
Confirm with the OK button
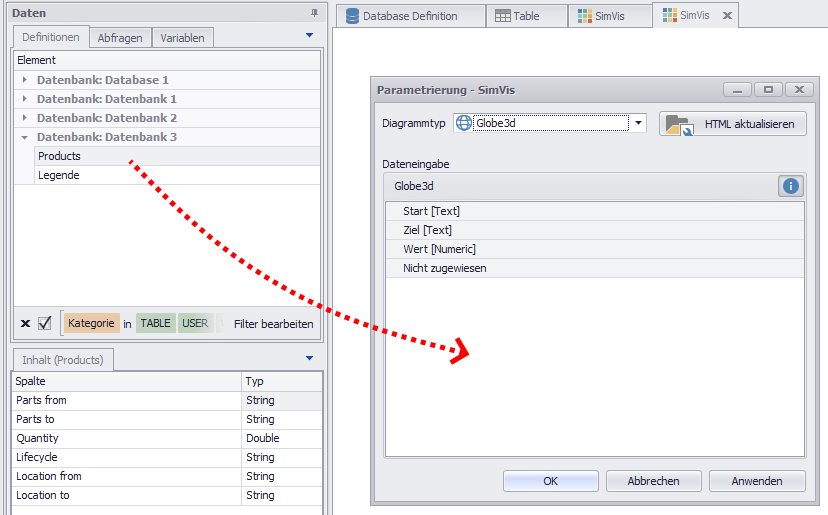550,481
